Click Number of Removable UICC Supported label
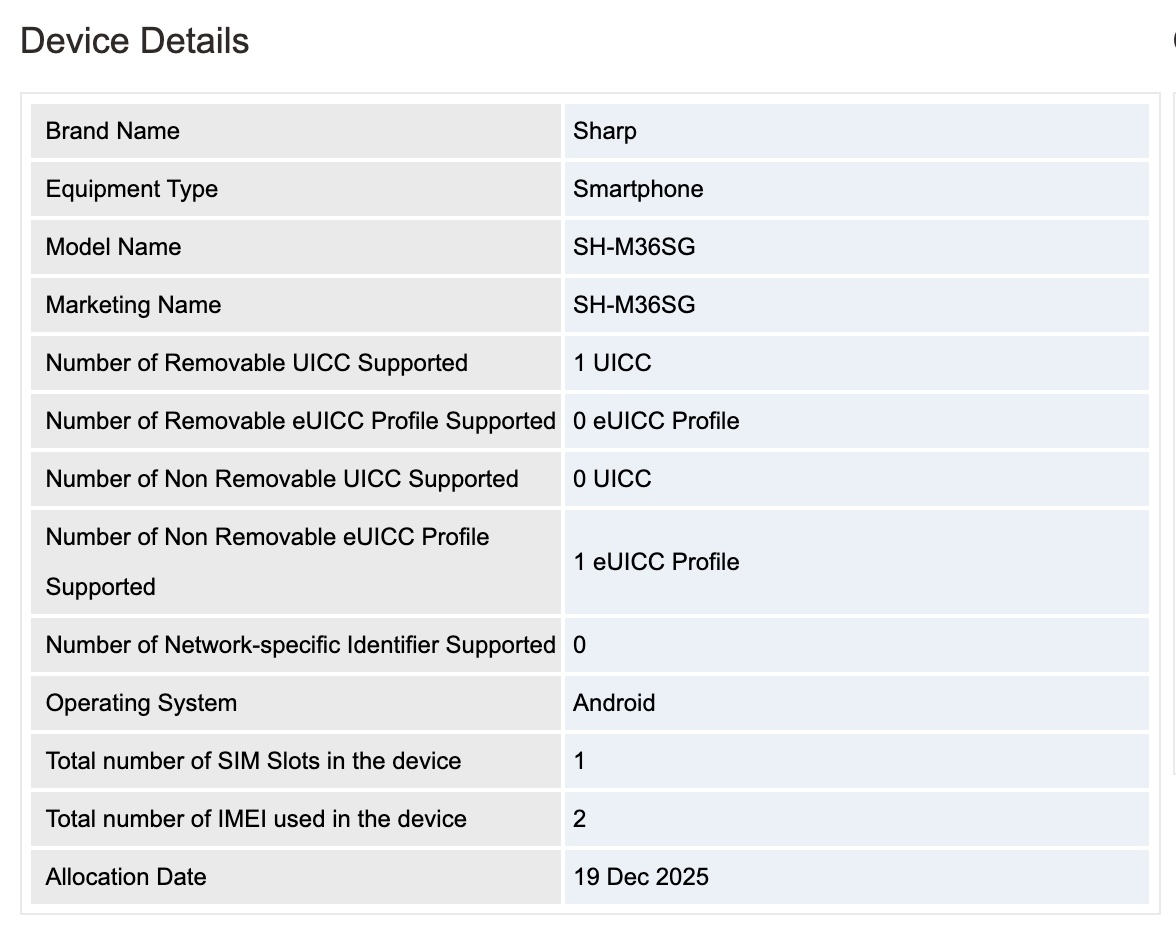The height and width of the screenshot is (934, 1176). [257, 363]
